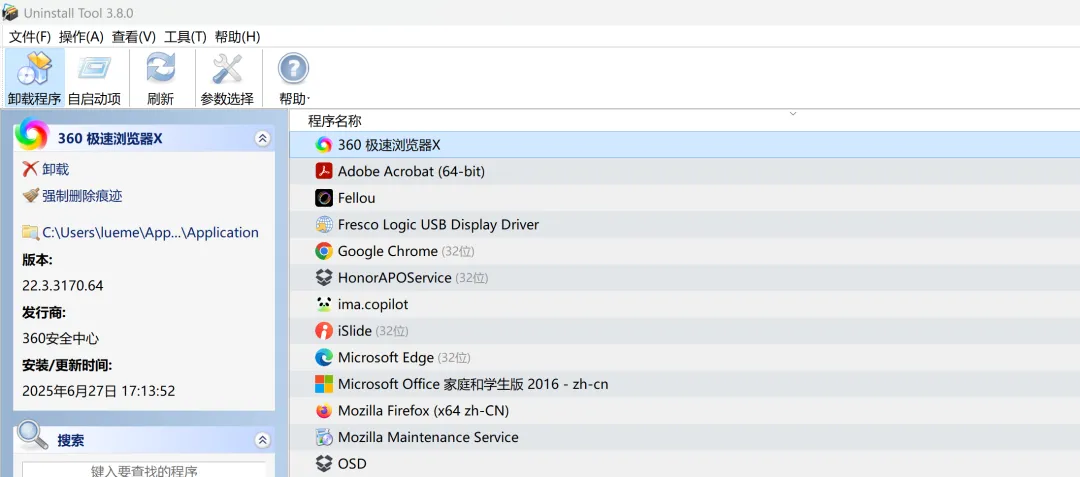Image resolution: width=1080 pixels, height=477 pixels.
Task: Click the Adobe Acrobat PDF icon
Action: tap(324, 171)
